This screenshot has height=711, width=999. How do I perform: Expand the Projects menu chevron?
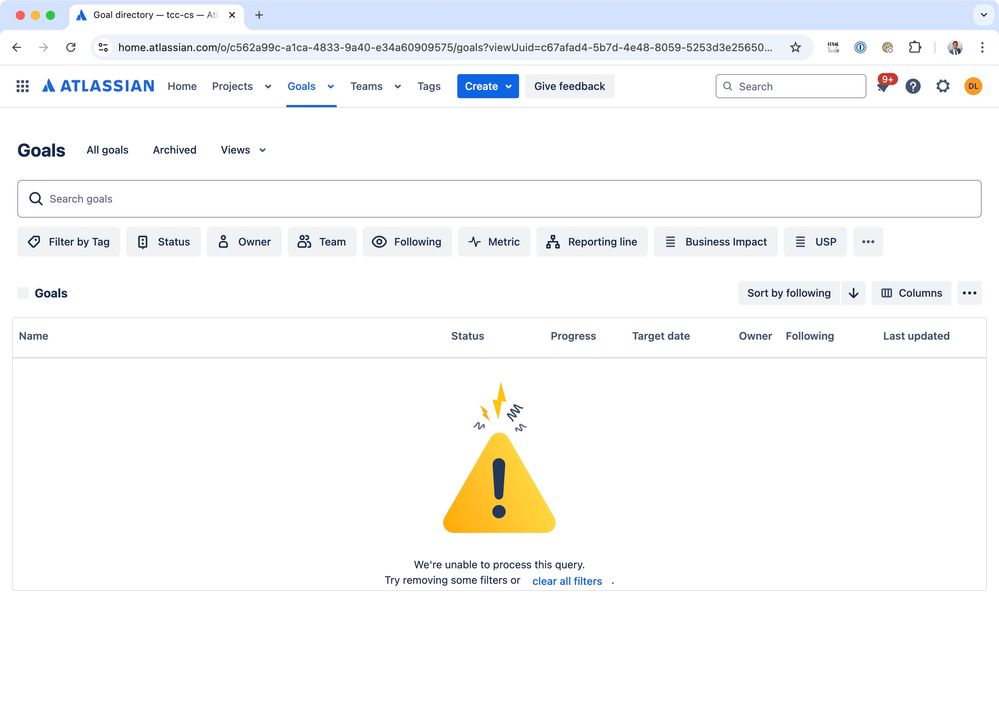click(268, 87)
